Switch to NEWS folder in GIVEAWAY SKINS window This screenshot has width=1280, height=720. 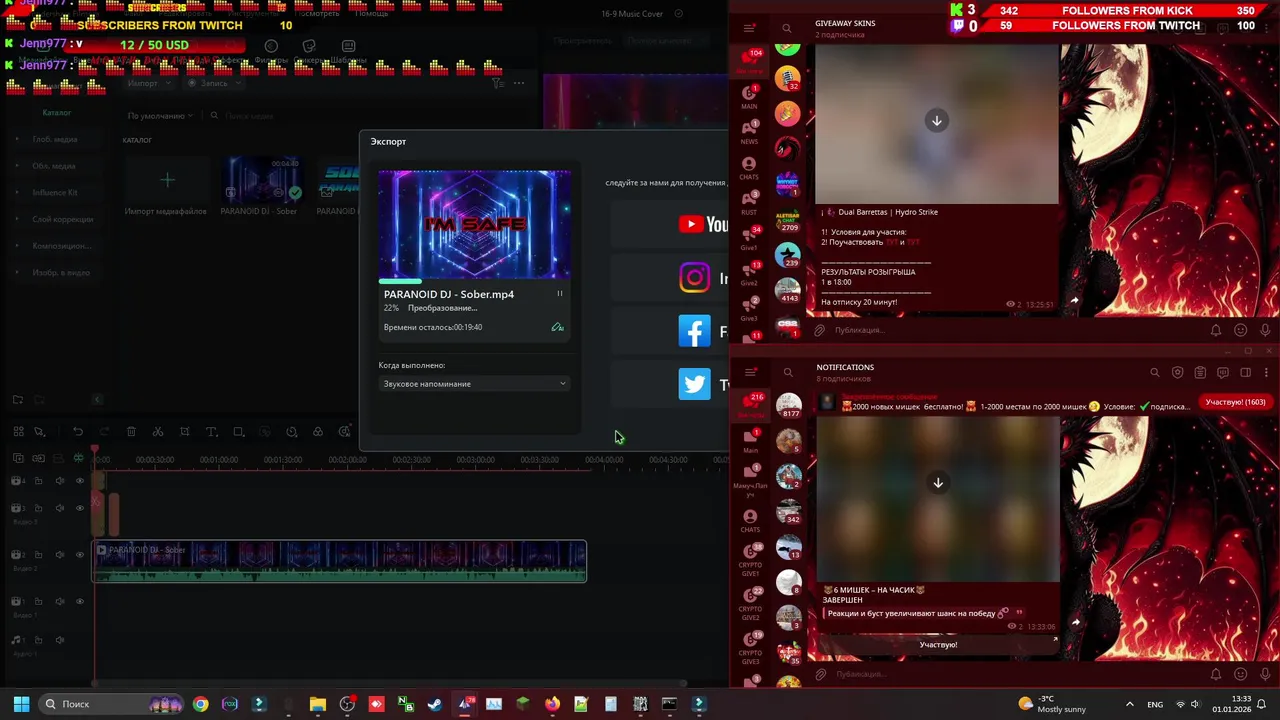749,131
